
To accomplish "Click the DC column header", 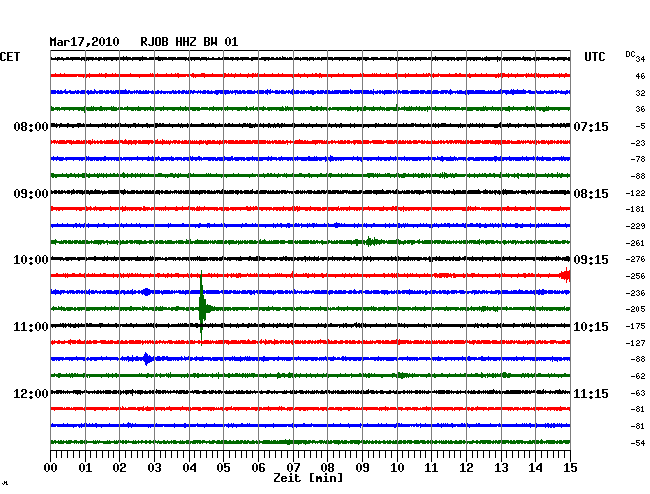I will point(630,54).
